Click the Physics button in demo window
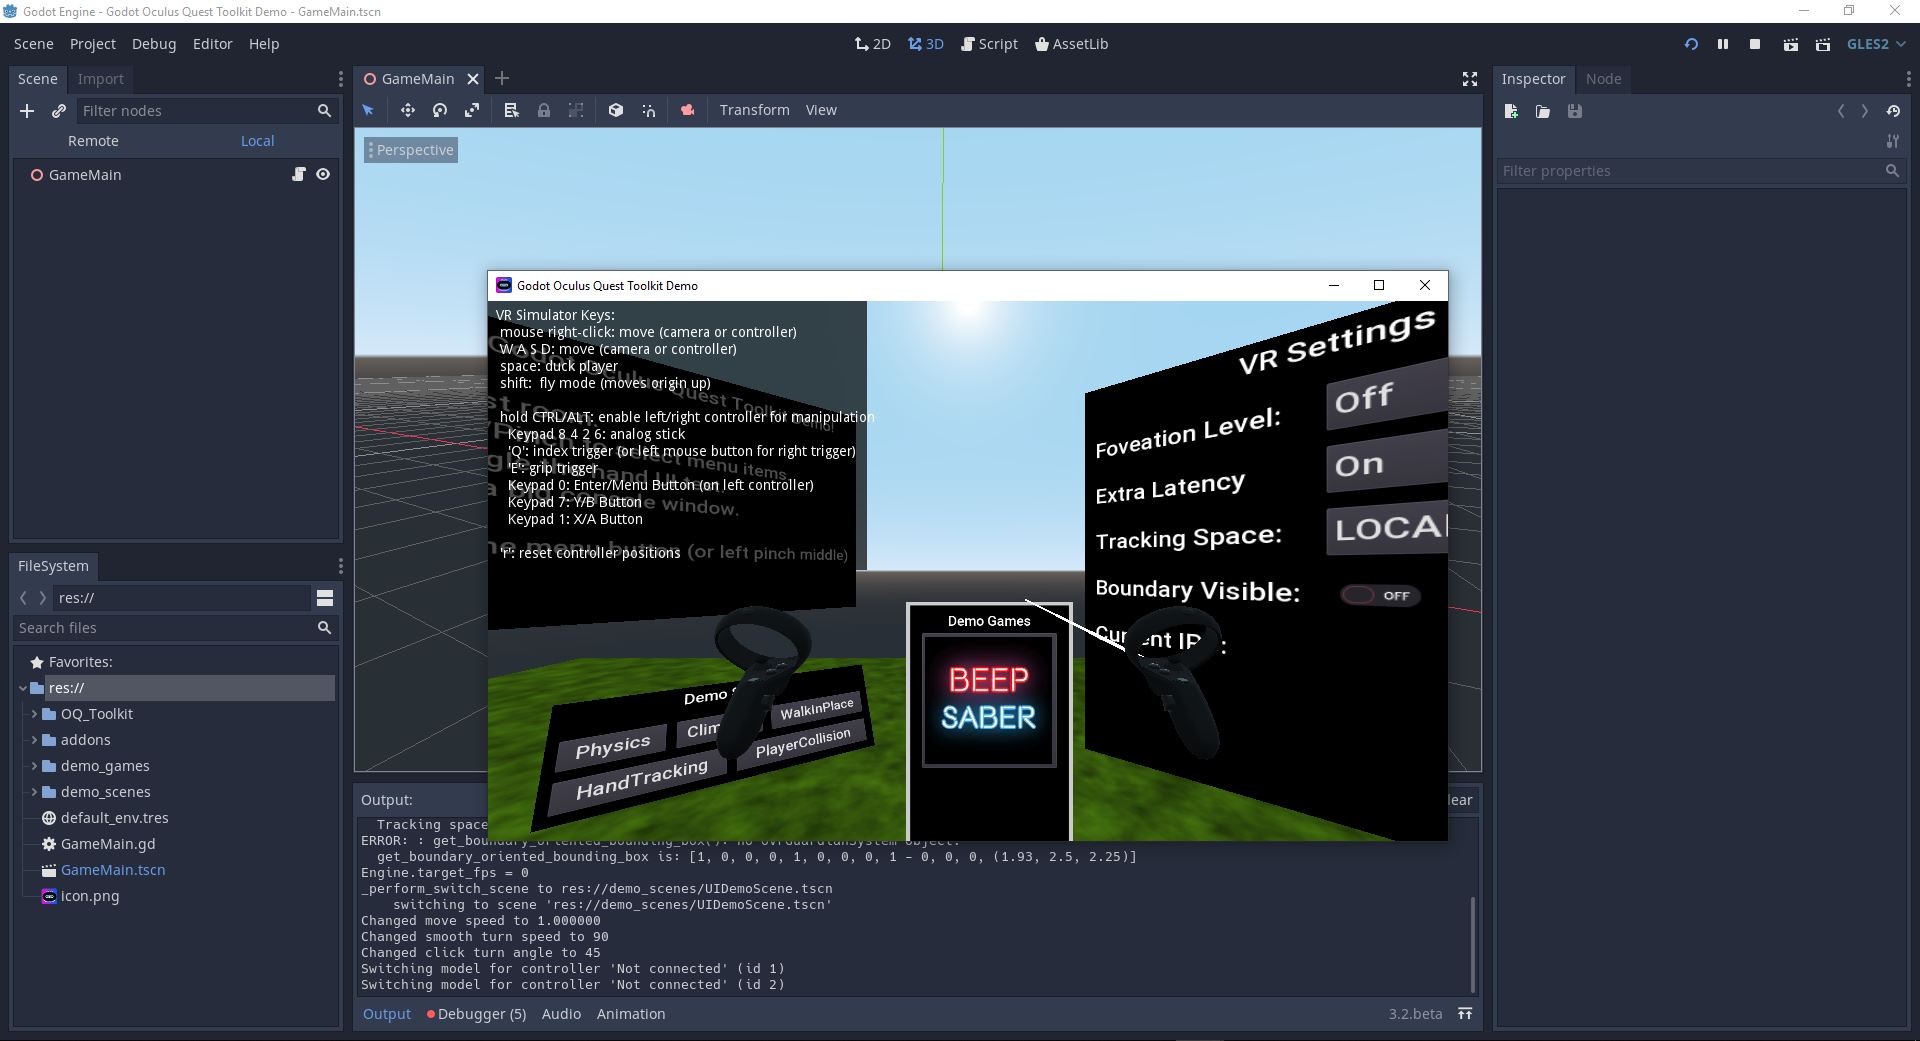Viewport: 1920px width, 1041px height. coord(612,746)
